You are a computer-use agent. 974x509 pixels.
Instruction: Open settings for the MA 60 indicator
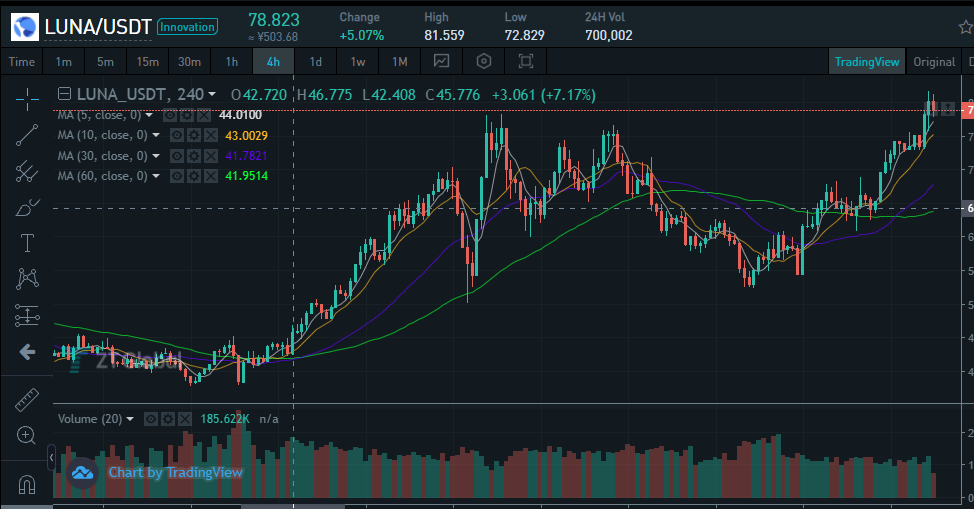click(x=194, y=177)
